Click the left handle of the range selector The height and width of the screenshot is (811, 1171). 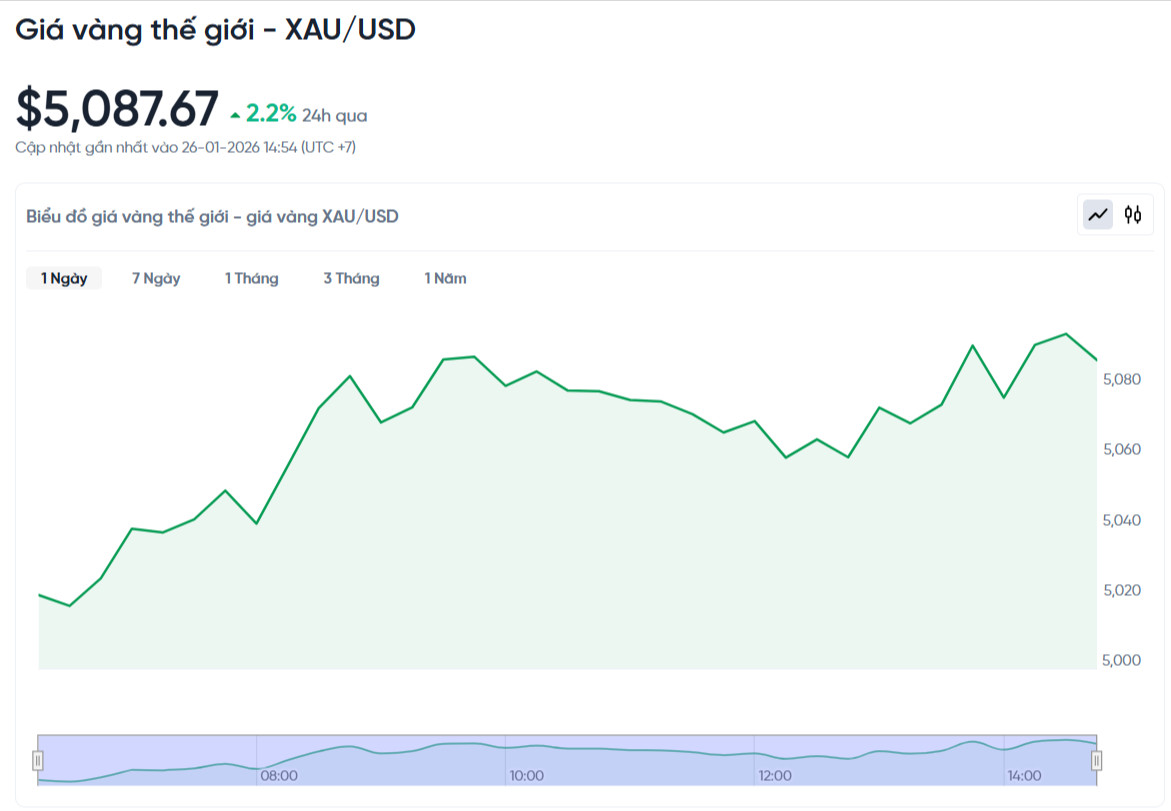tap(37, 760)
